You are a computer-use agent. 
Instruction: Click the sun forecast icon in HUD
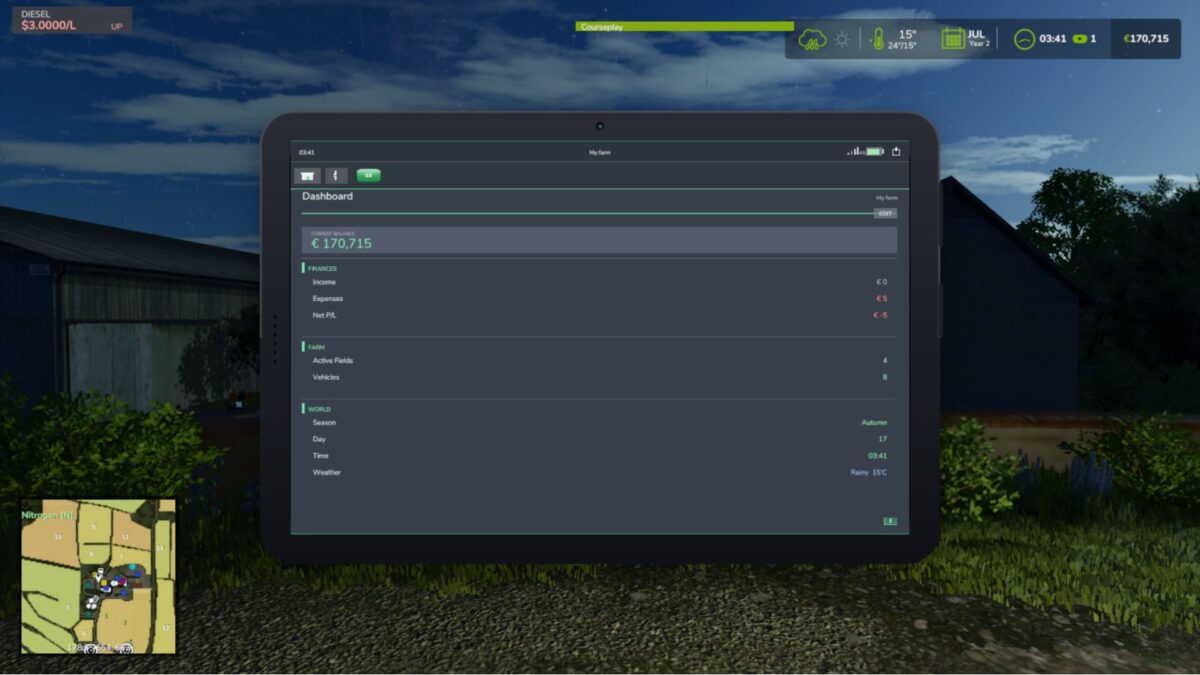click(x=843, y=39)
